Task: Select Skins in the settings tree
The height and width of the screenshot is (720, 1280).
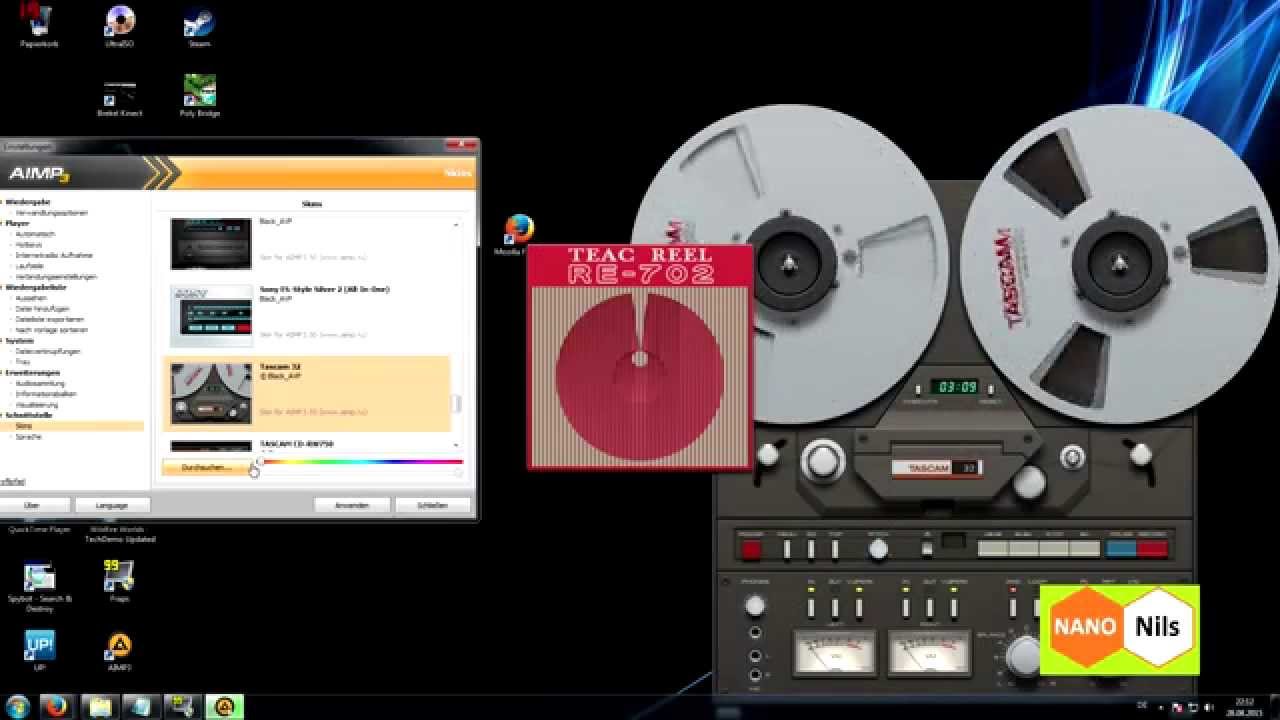Action: coord(23,426)
